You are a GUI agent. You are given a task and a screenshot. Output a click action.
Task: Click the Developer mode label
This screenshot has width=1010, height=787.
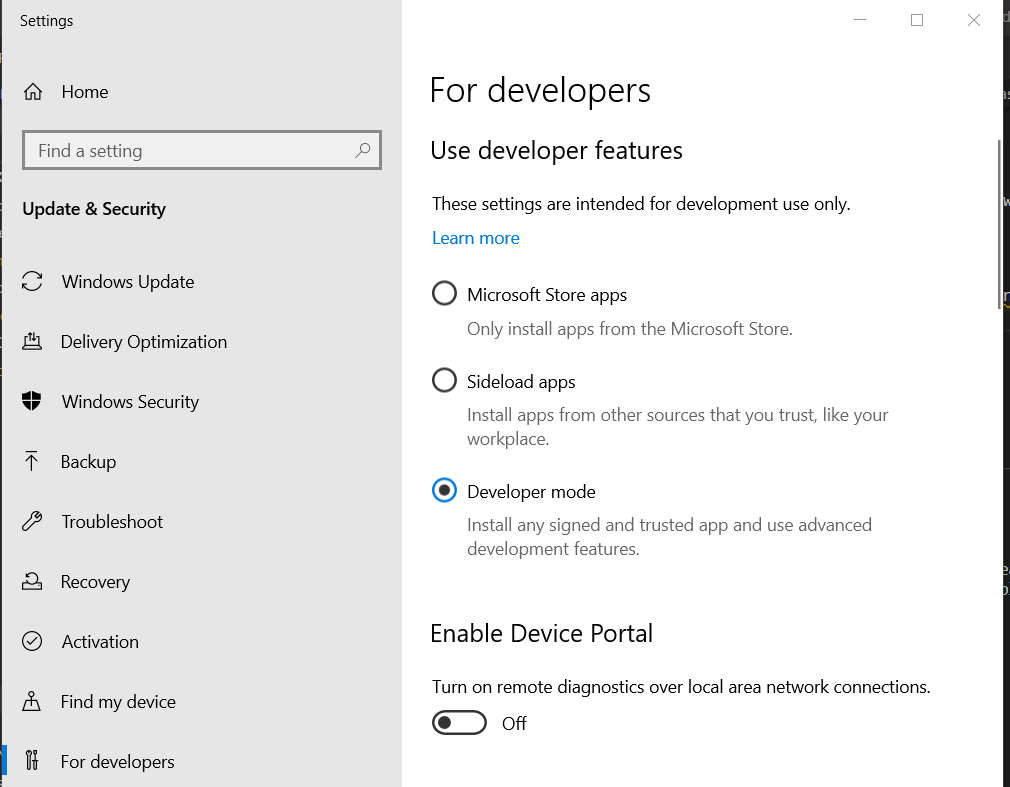[x=531, y=492]
